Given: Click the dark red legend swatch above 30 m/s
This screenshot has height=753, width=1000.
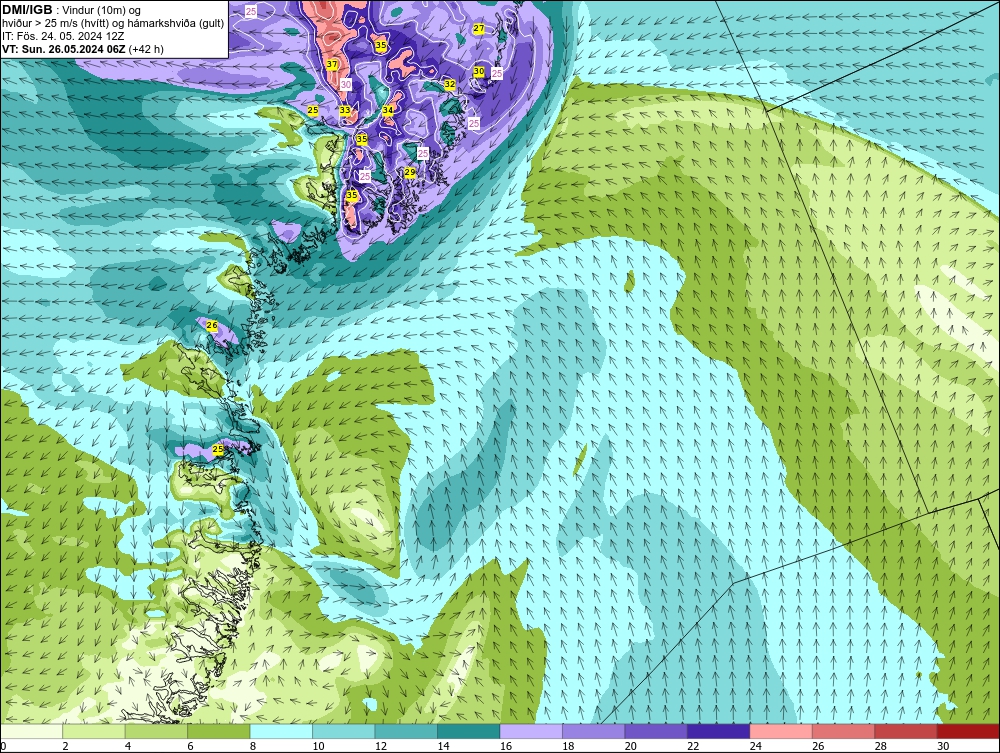Looking at the screenshot, I should coord(969,731).
